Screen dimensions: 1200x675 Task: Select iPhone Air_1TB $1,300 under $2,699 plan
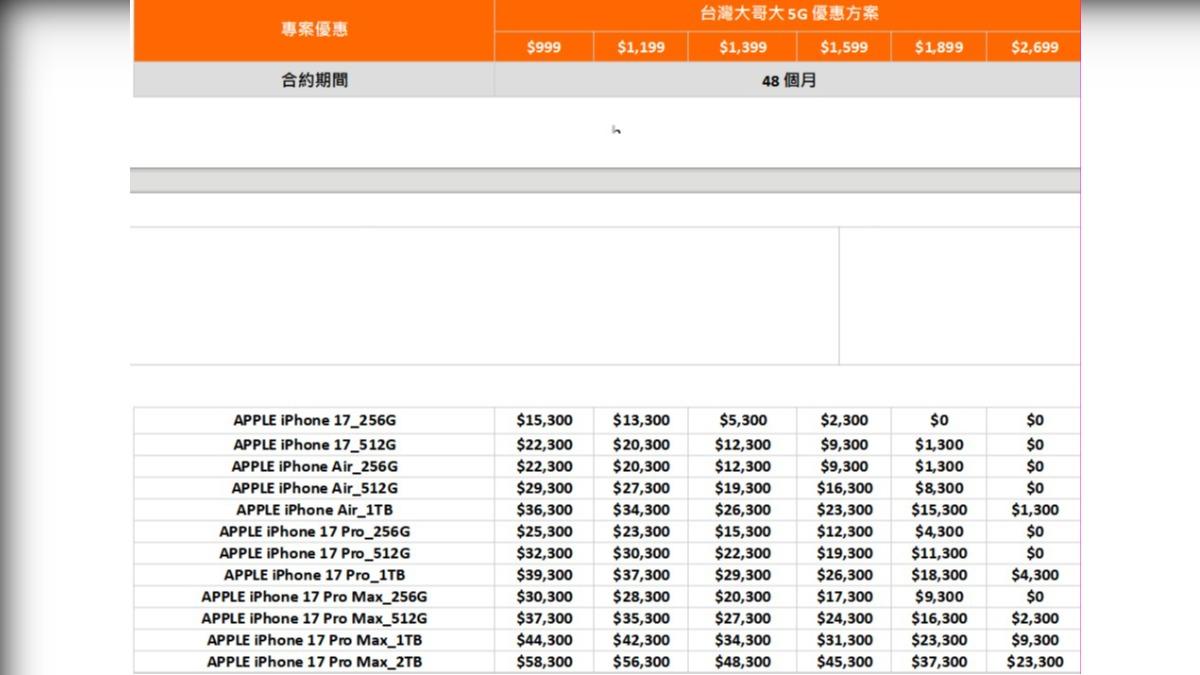pos(1034,510)
